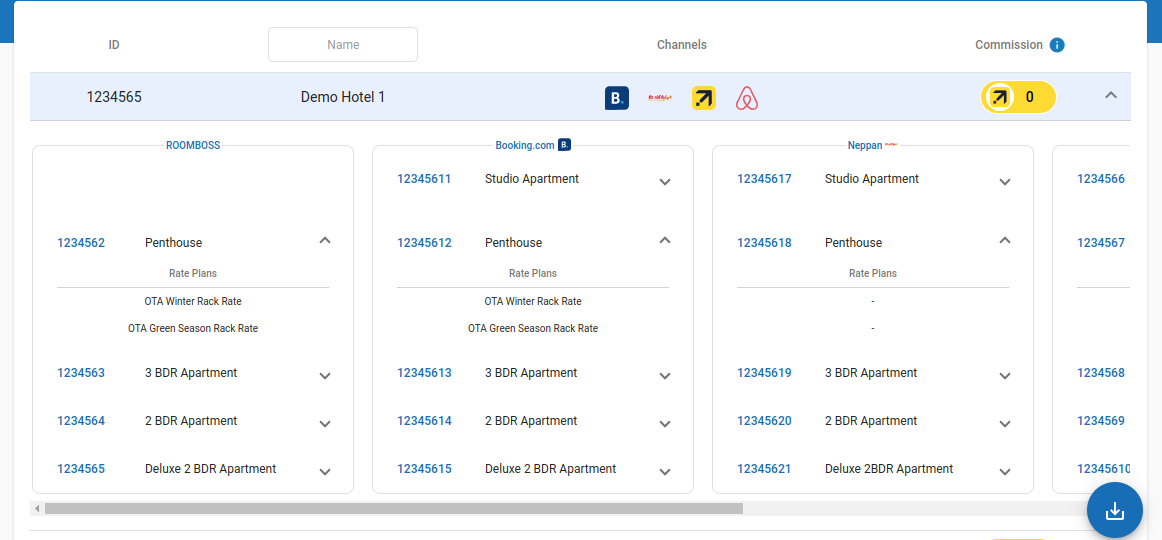Viewport: 1162px width, 540px height.
Task: Open room ID 1234563 link
Action: click(x=81, y=373)
